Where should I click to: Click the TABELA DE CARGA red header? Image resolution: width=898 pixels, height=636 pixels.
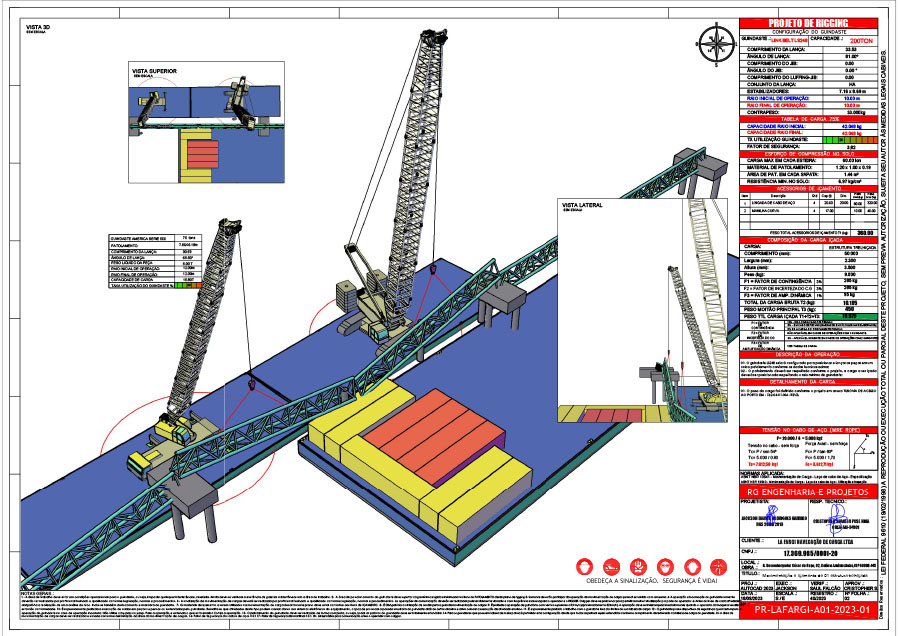(x=808, y=118)
